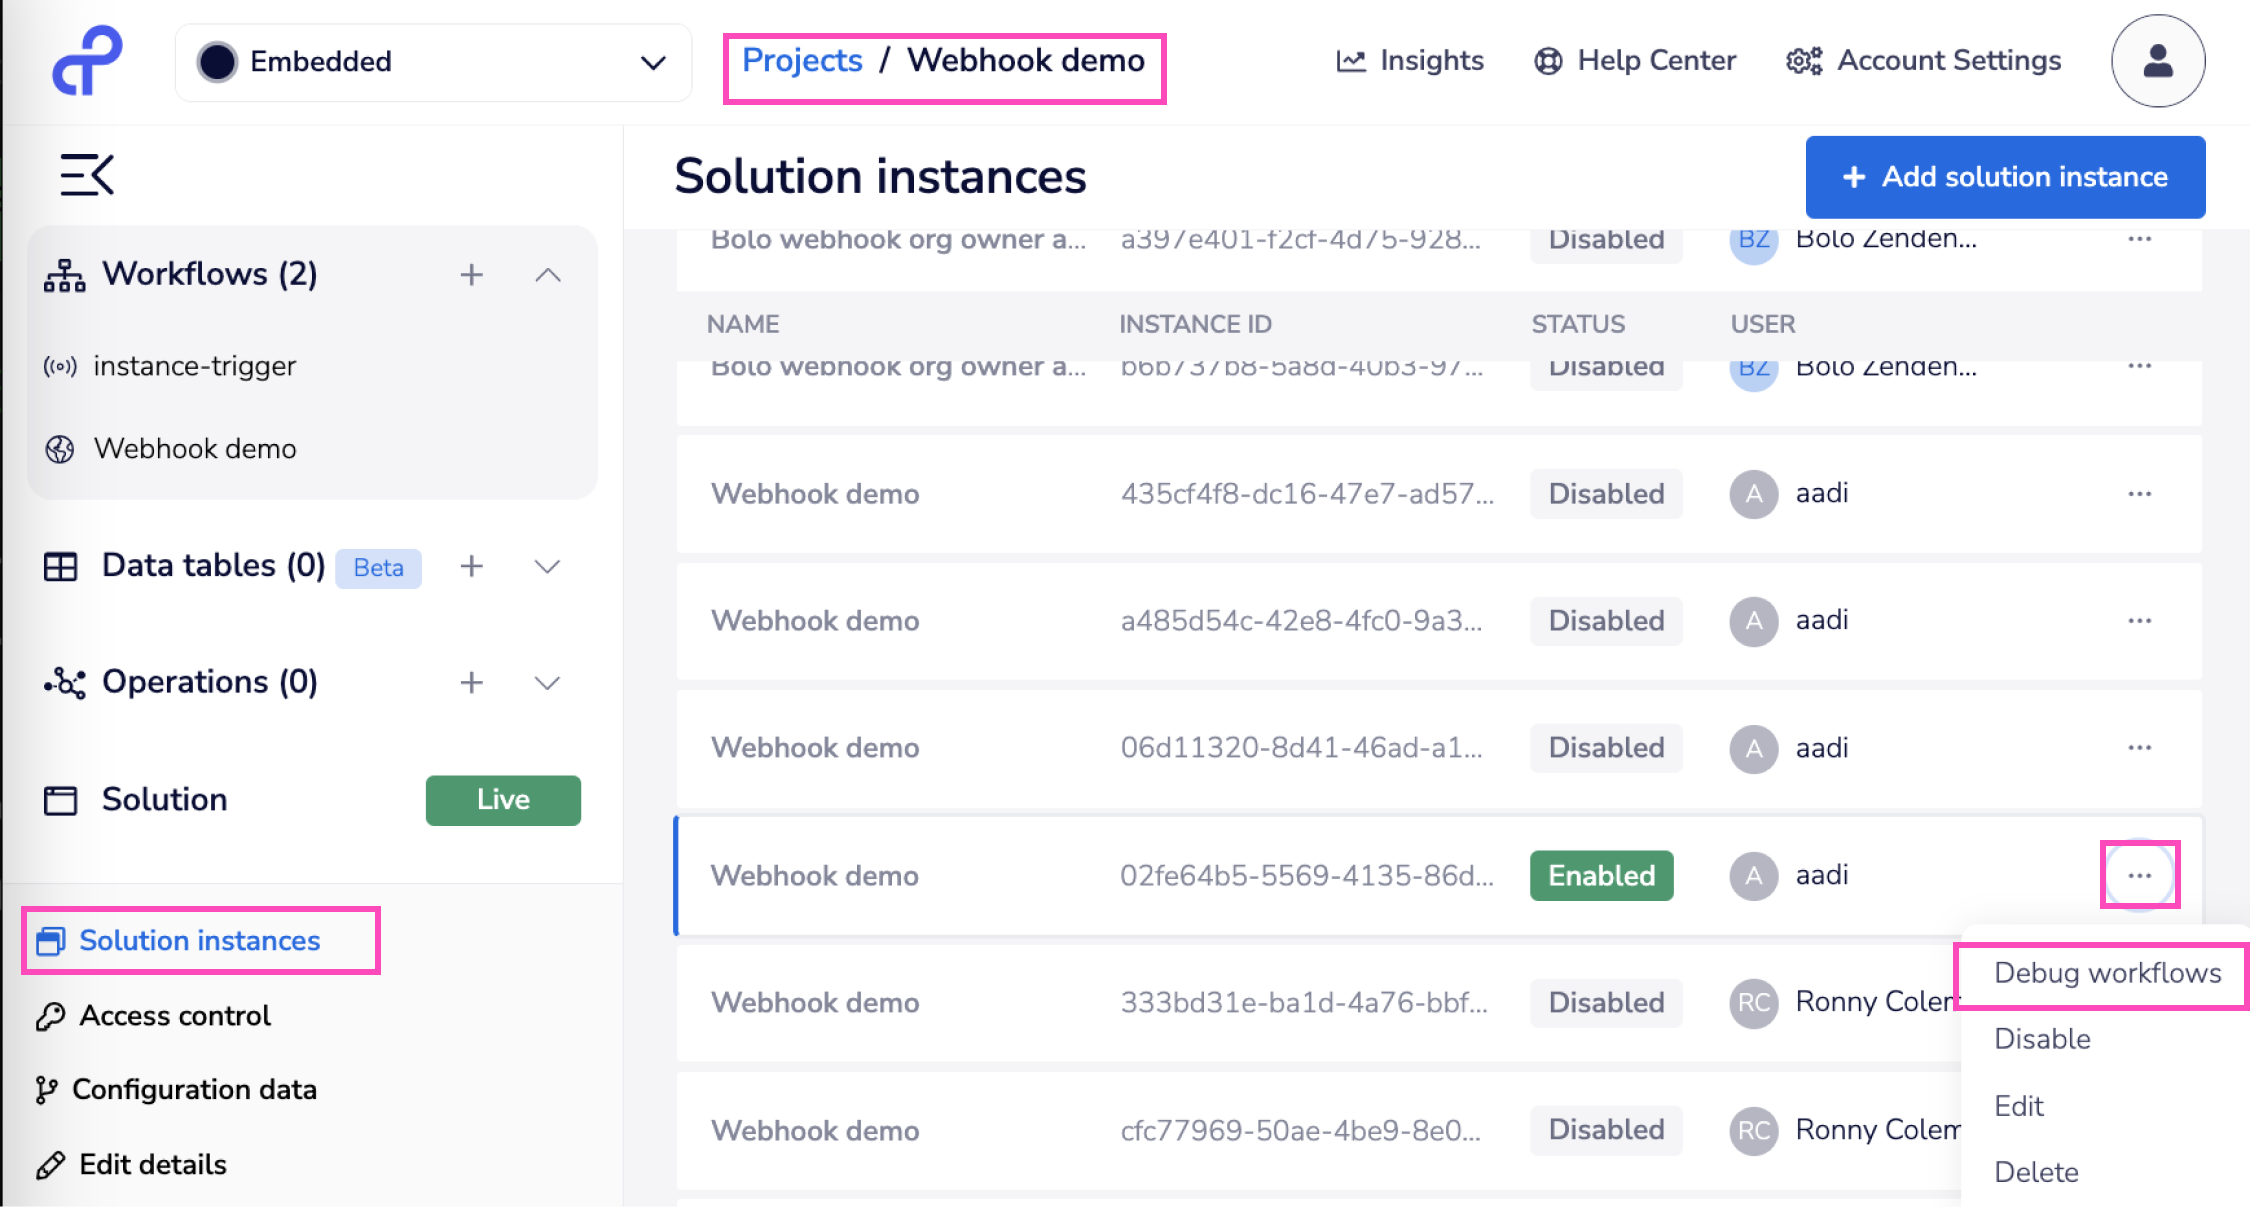Select Debug workflows from context menu

coord(2107,973)
